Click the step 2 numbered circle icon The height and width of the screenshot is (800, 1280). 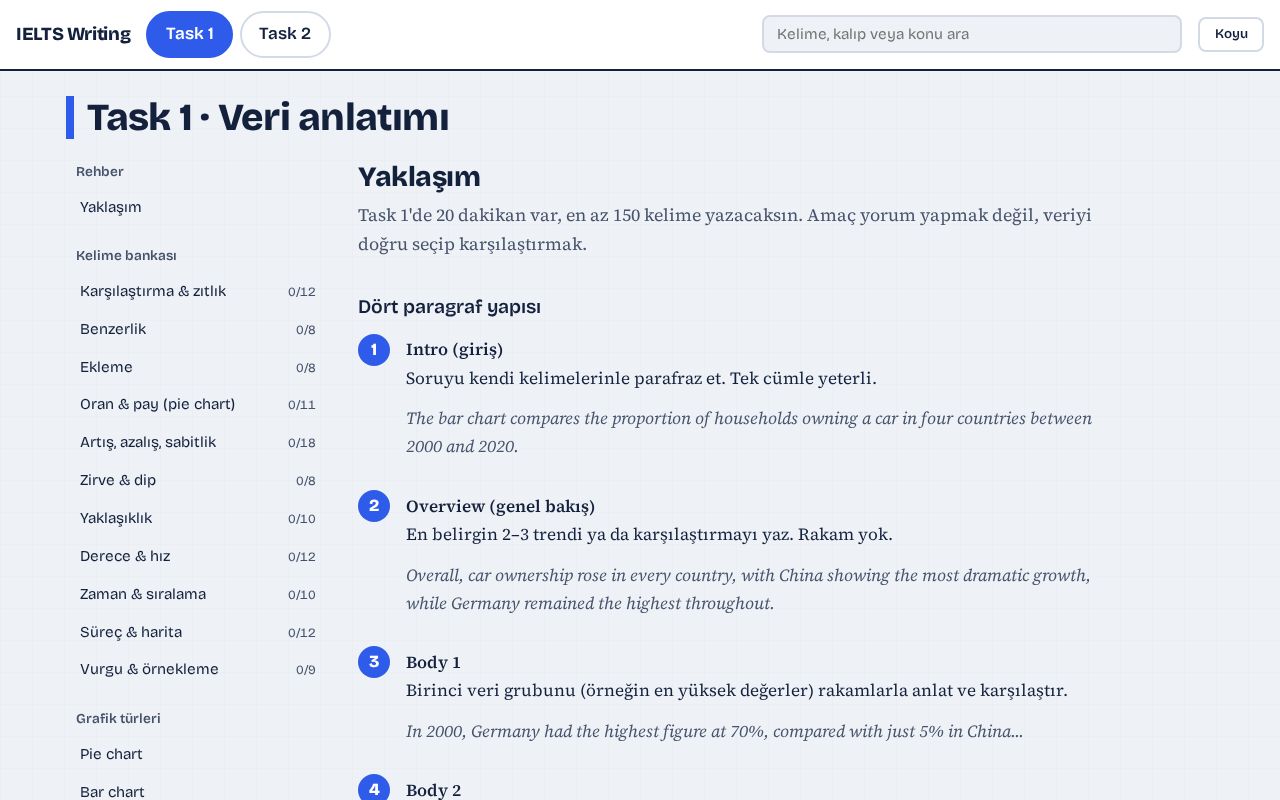tap(374, 506)
